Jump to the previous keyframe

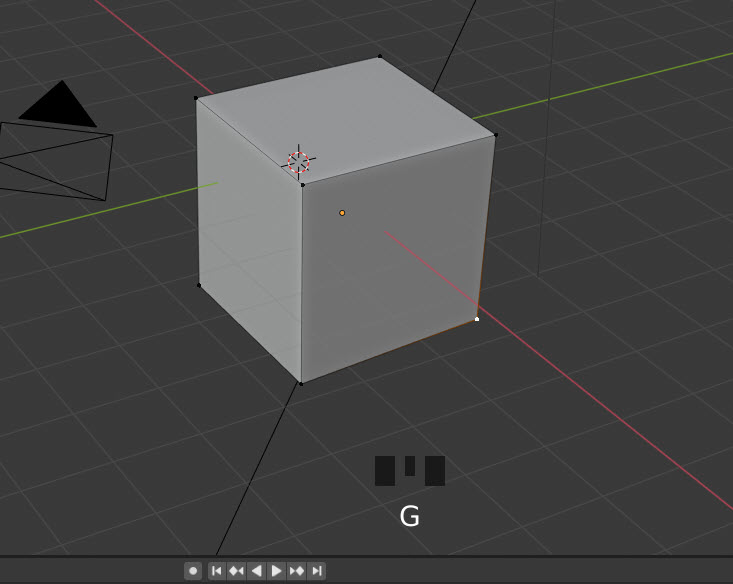[237, 571]
